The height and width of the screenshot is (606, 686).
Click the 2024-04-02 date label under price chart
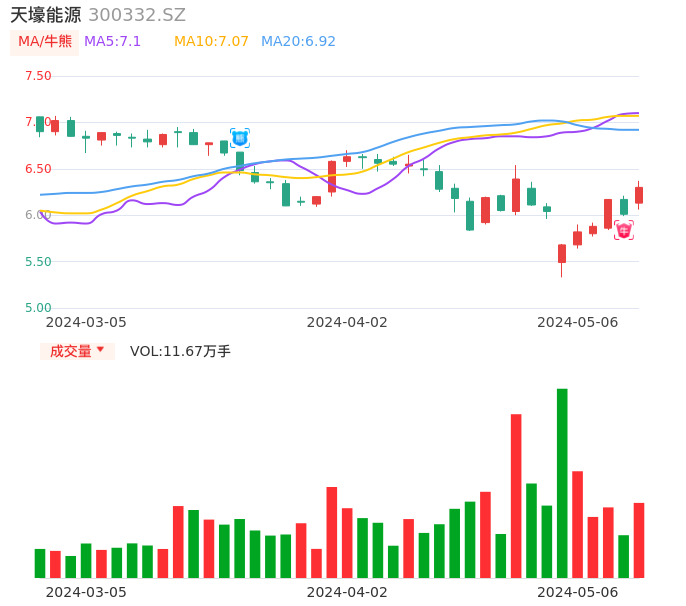coord(346,322)
